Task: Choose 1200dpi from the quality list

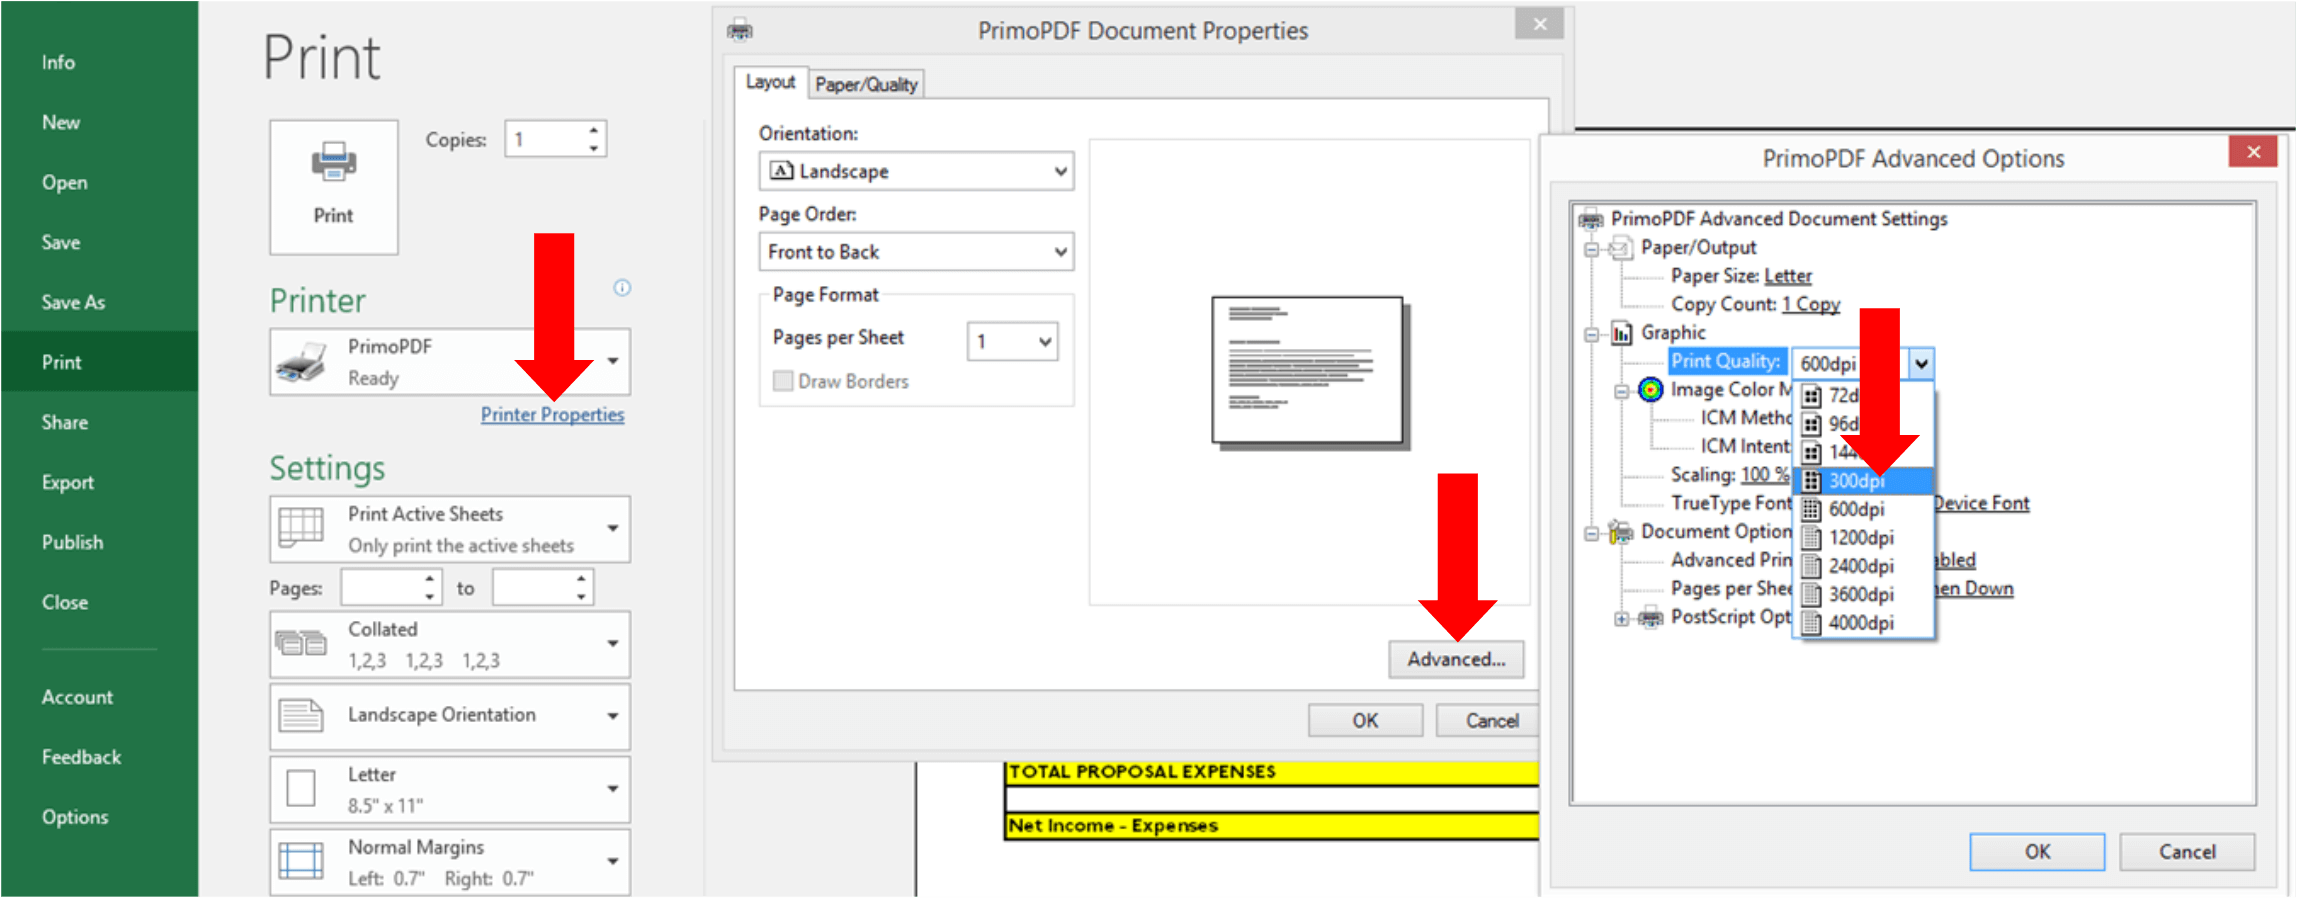Action: (x=1865, y=538)
